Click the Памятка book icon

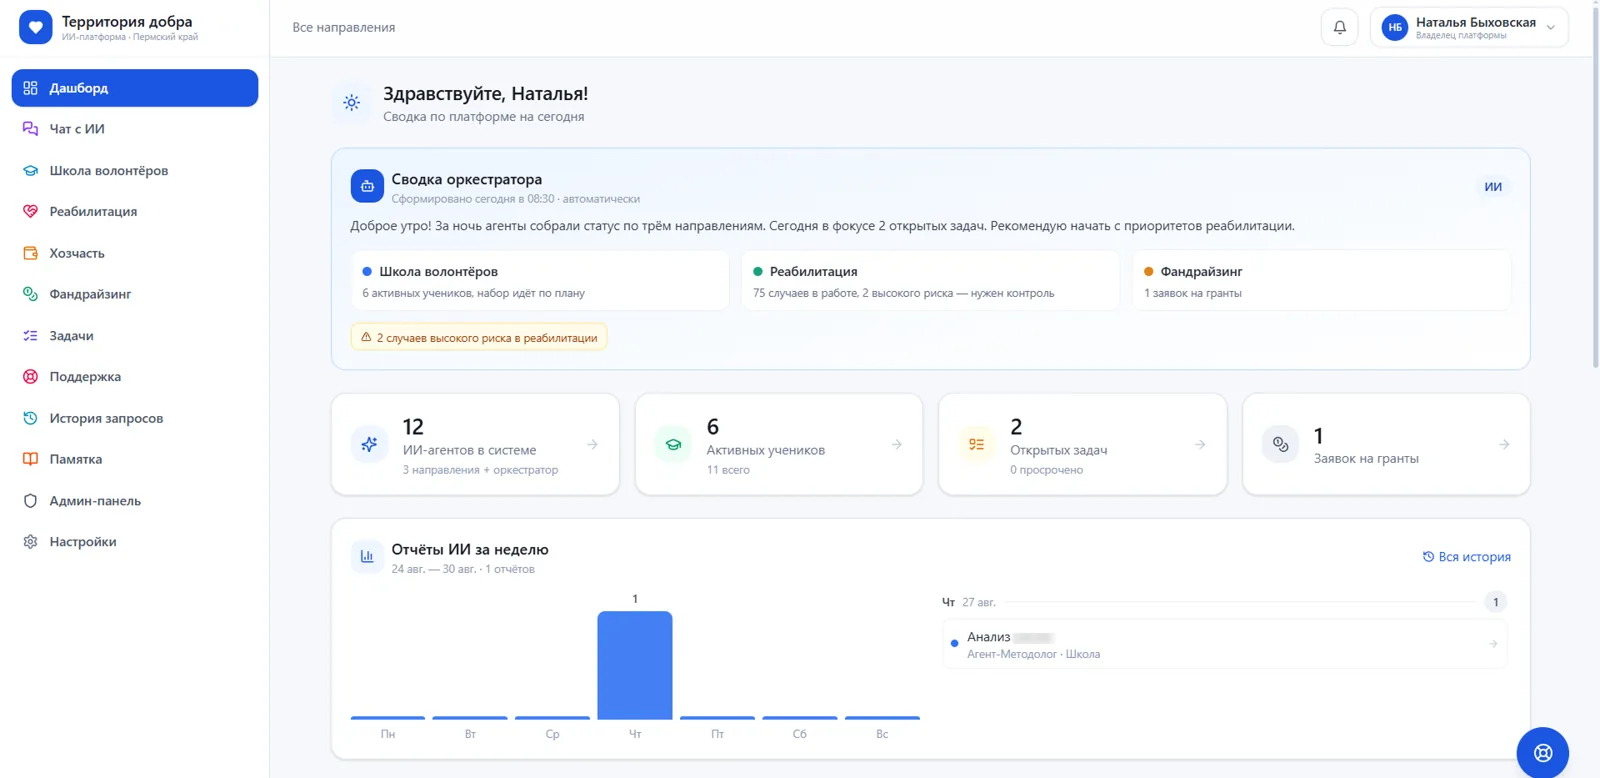point(30,459)
